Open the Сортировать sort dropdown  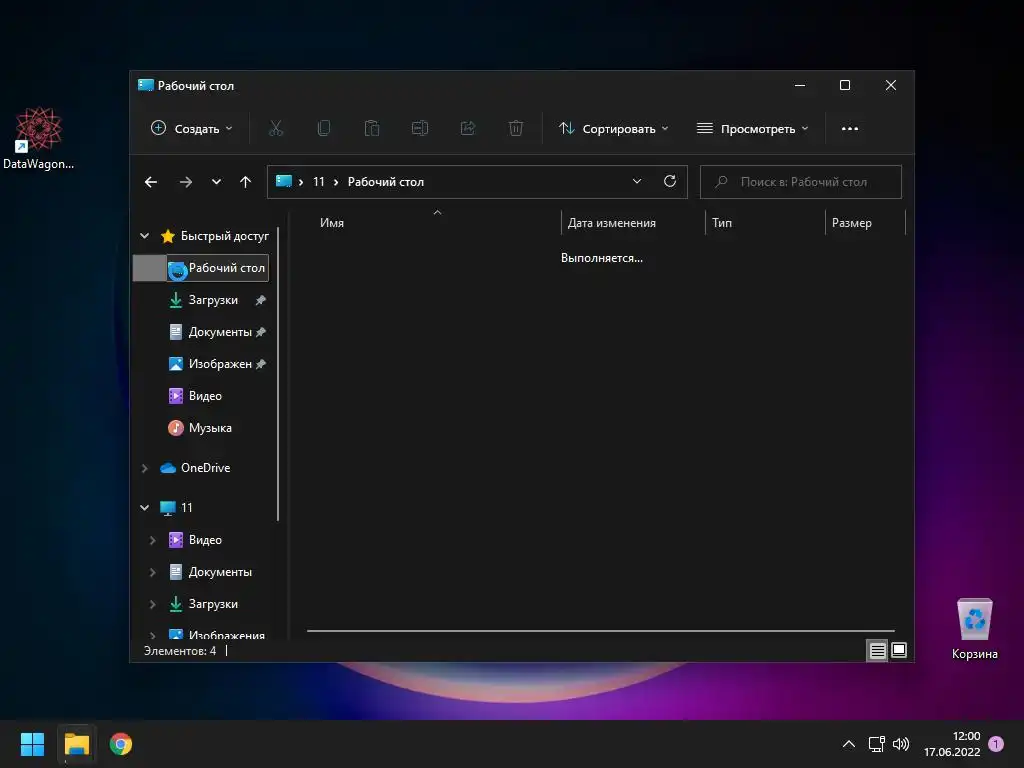(x=614, y=129)
